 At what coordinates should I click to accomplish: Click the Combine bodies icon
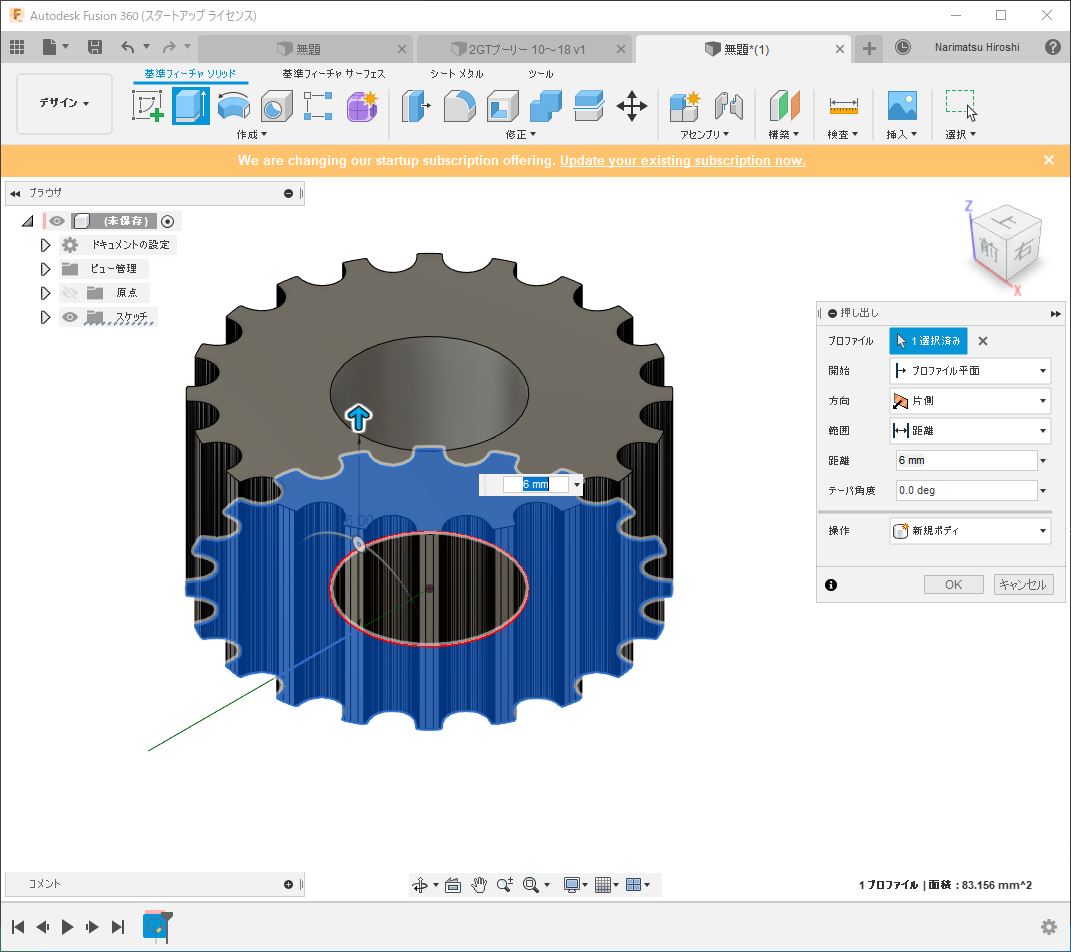click(x=545, y=106)
